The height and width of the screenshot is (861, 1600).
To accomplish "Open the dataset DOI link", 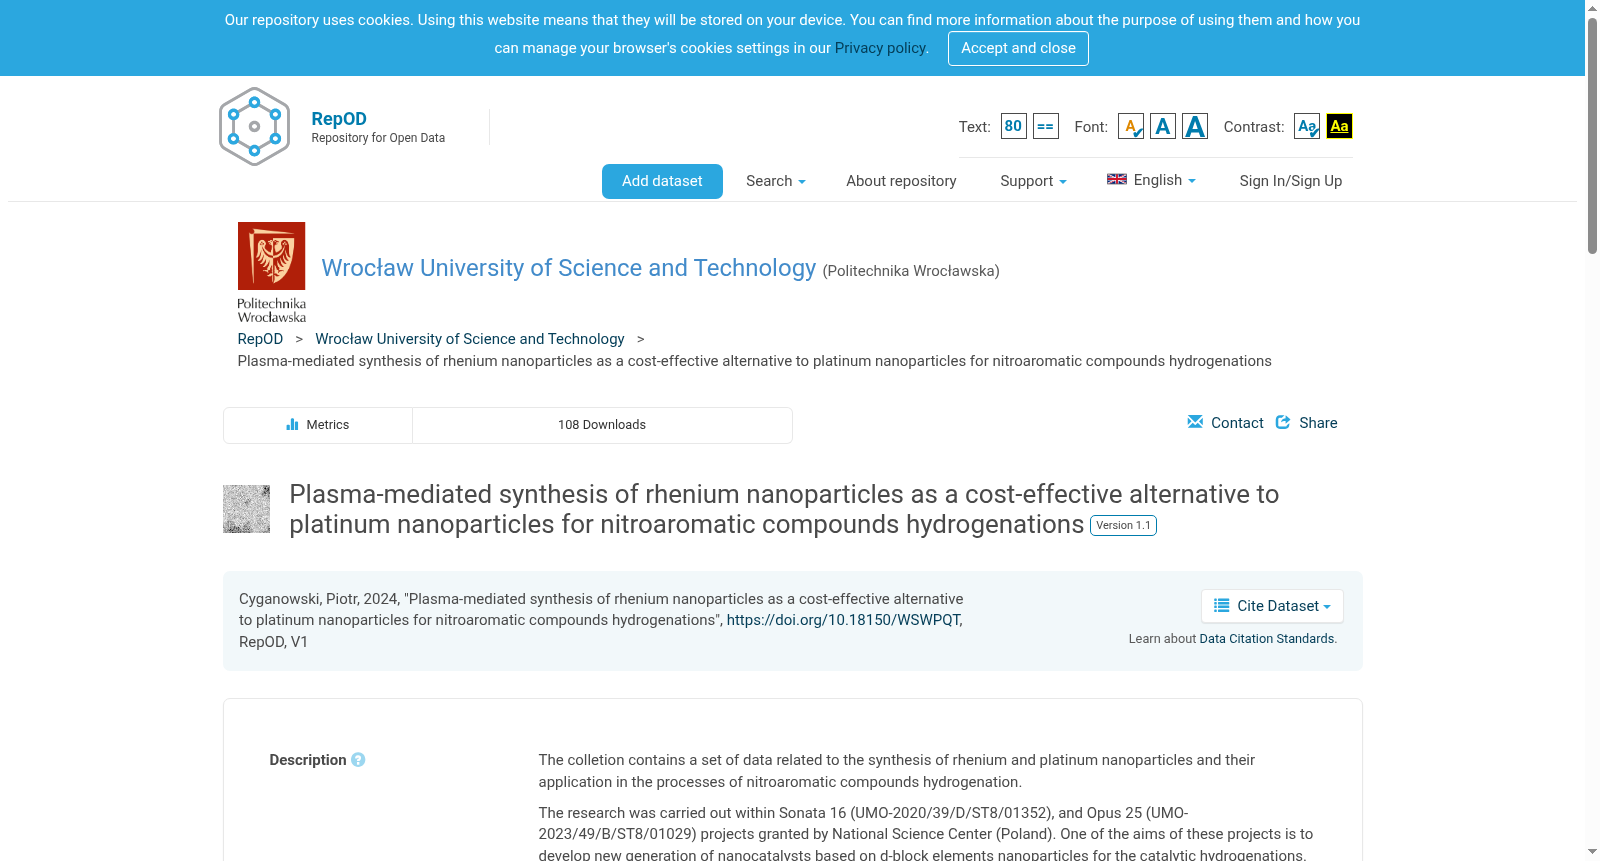I will coord(843,620).
